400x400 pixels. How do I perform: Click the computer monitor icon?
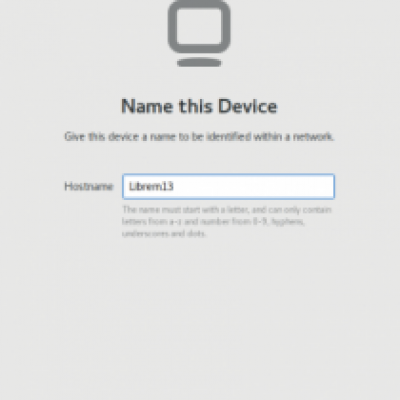tap(199, 33)
